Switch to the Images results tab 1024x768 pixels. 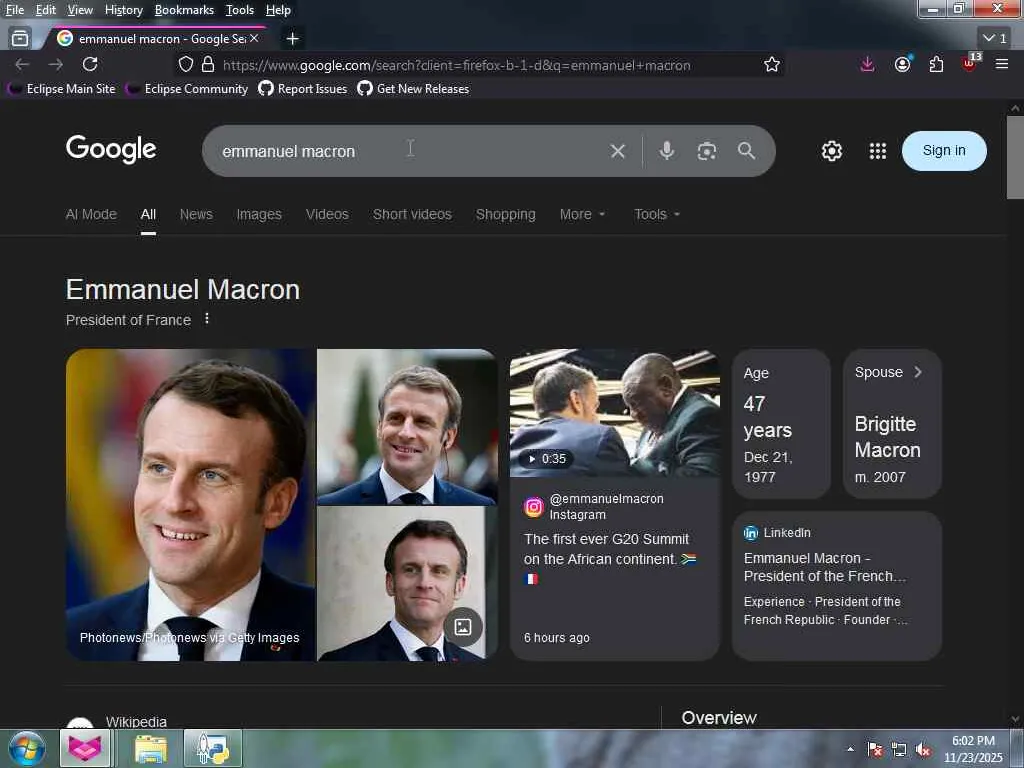(259, 214)
